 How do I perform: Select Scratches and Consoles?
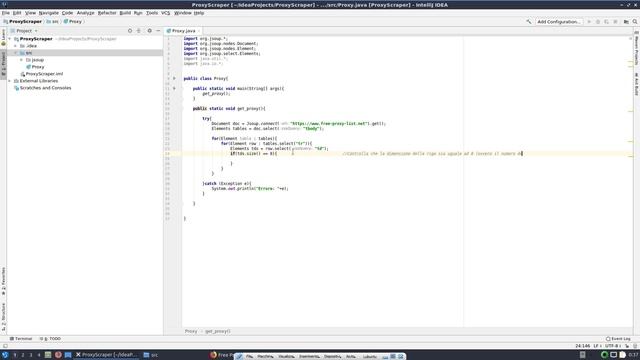click(x=45, y=88)
